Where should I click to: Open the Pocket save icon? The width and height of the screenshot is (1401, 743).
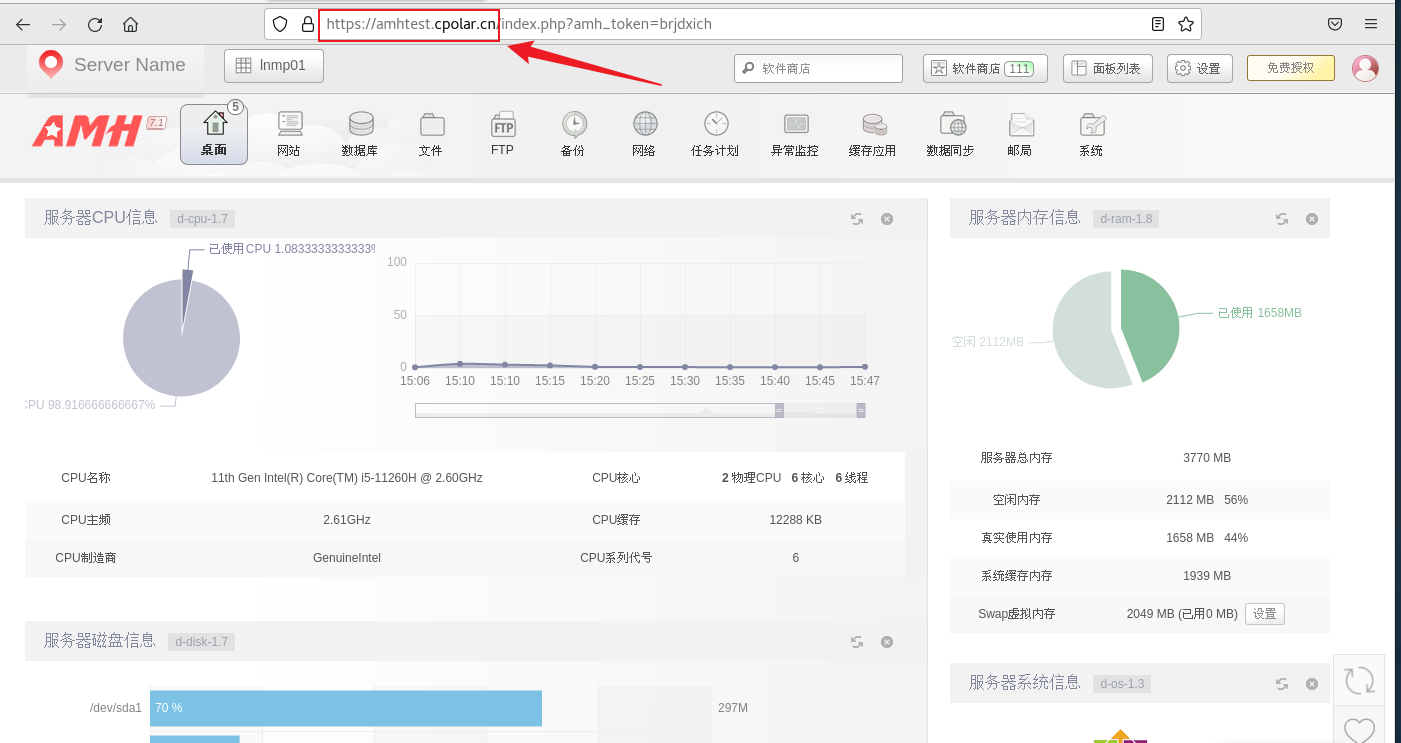click(1334, 24)
